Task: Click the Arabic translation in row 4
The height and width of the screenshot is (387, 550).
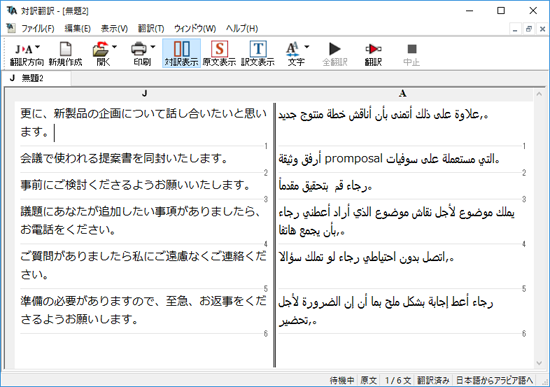Action: tap(397, 221)
